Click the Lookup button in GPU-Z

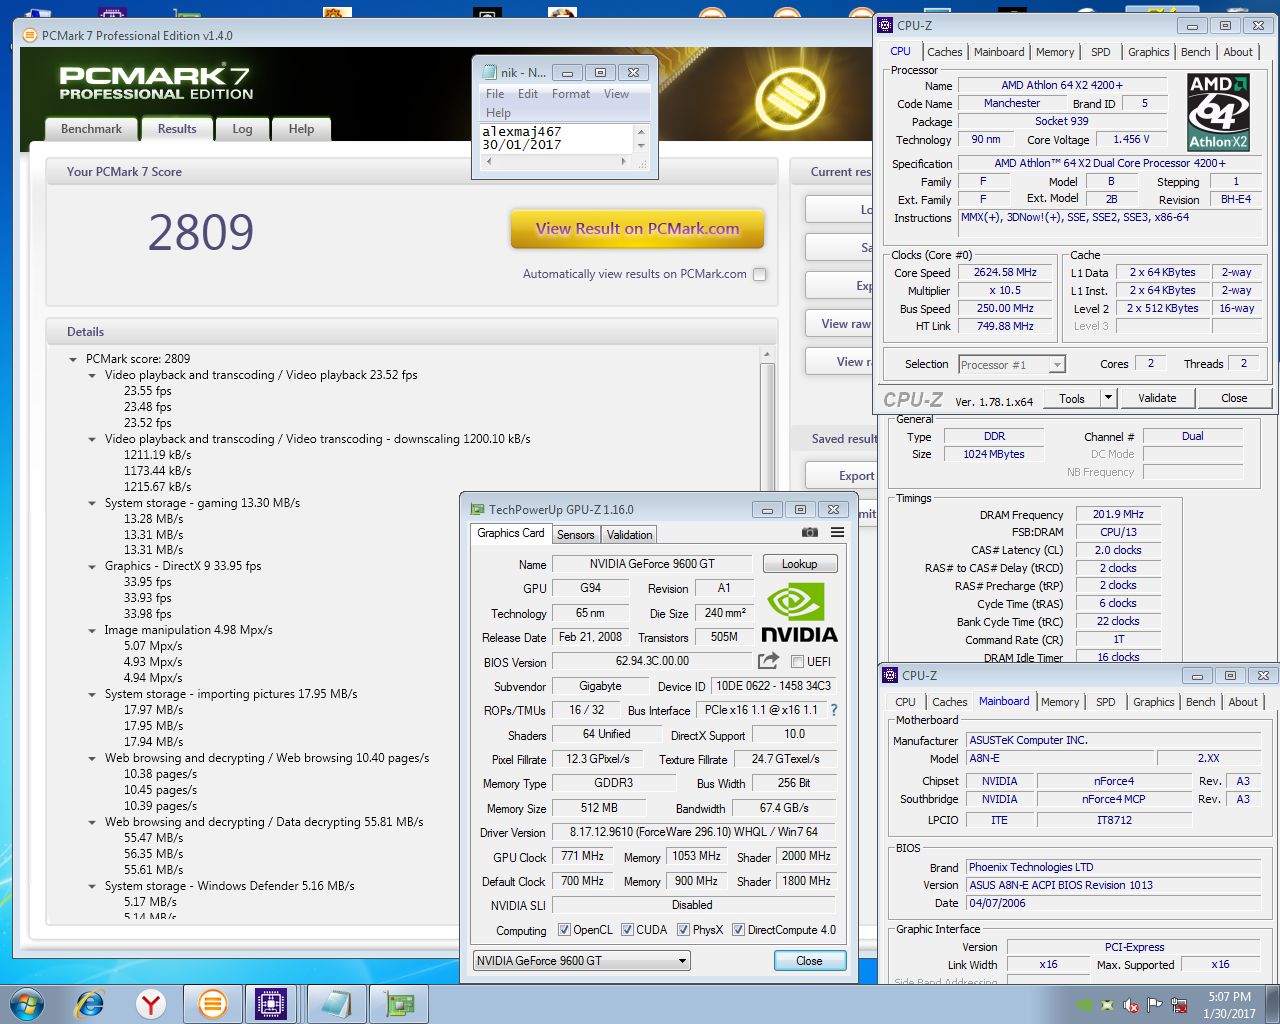tap(799, 564)
